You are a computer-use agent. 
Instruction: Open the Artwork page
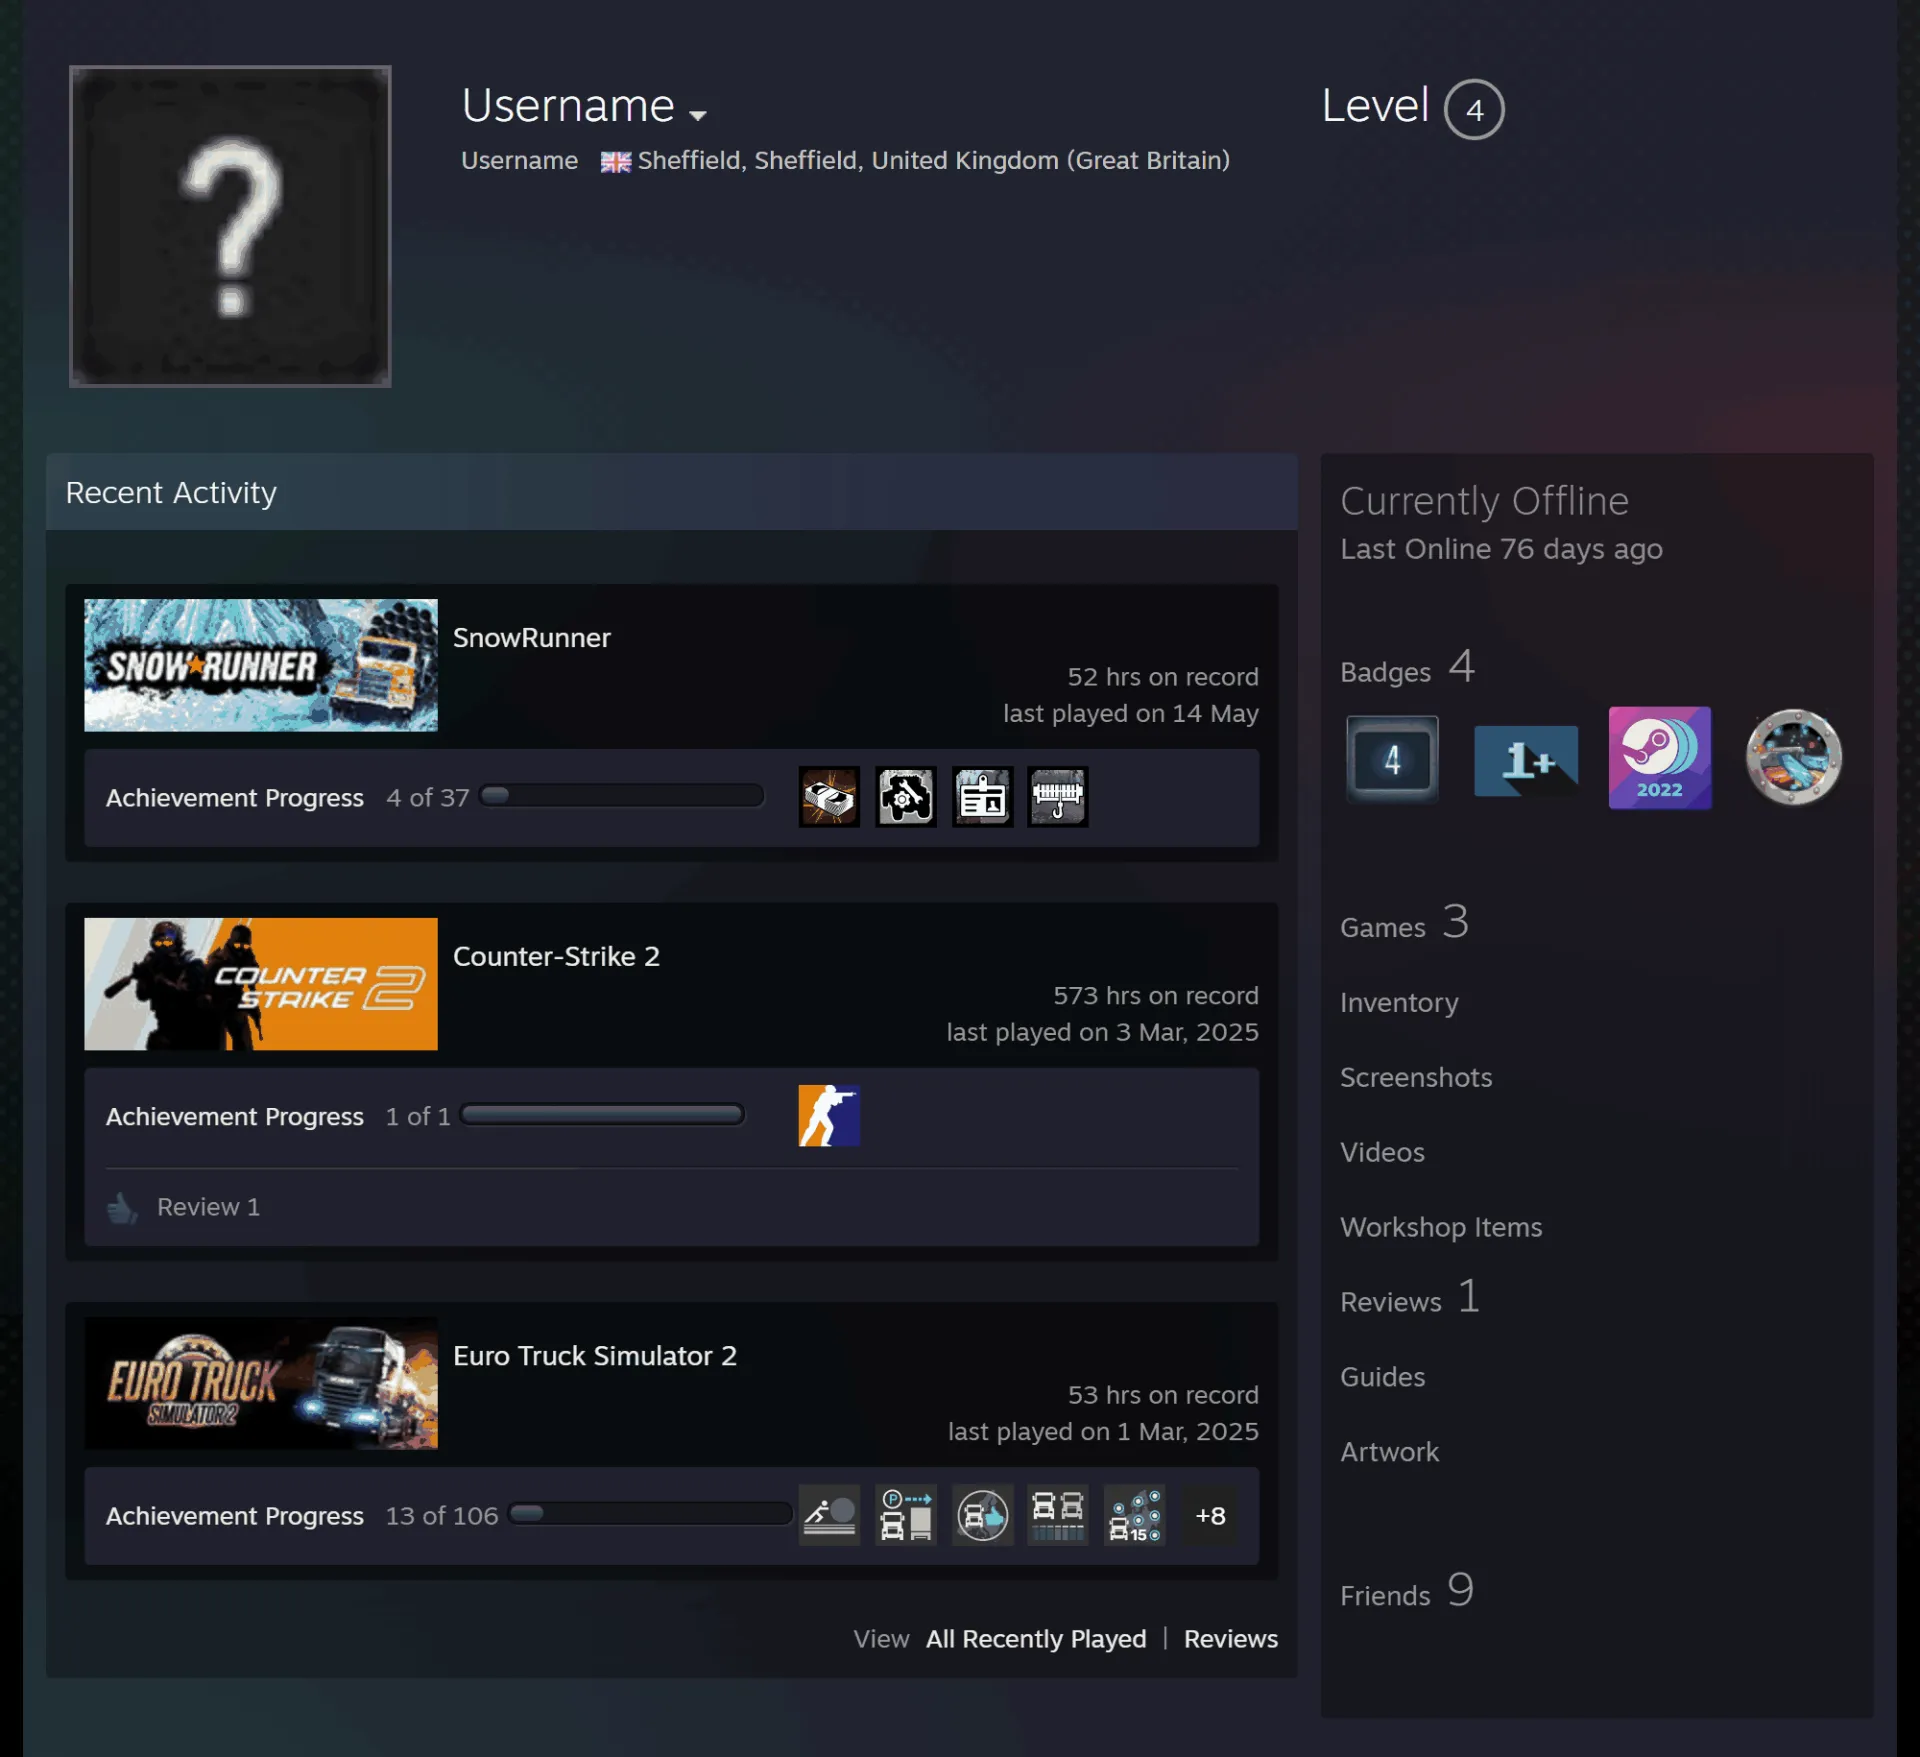tap(1389, 1452)
